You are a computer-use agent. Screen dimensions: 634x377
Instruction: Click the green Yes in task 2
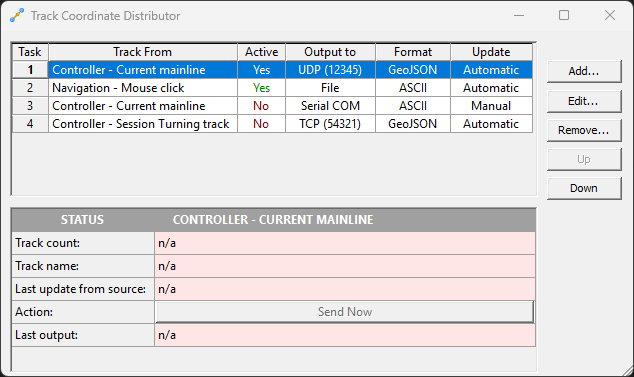coord(261,88)
